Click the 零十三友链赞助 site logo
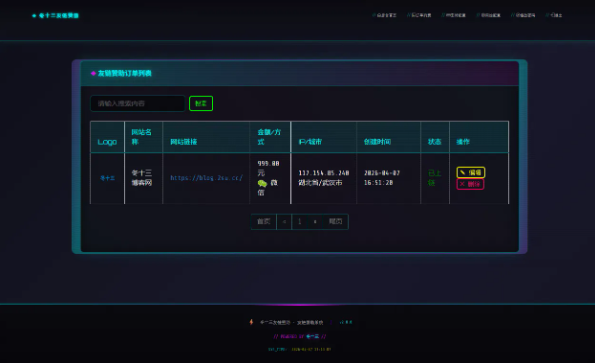Viewport: 595px width, 363px height. click(55, 16)
